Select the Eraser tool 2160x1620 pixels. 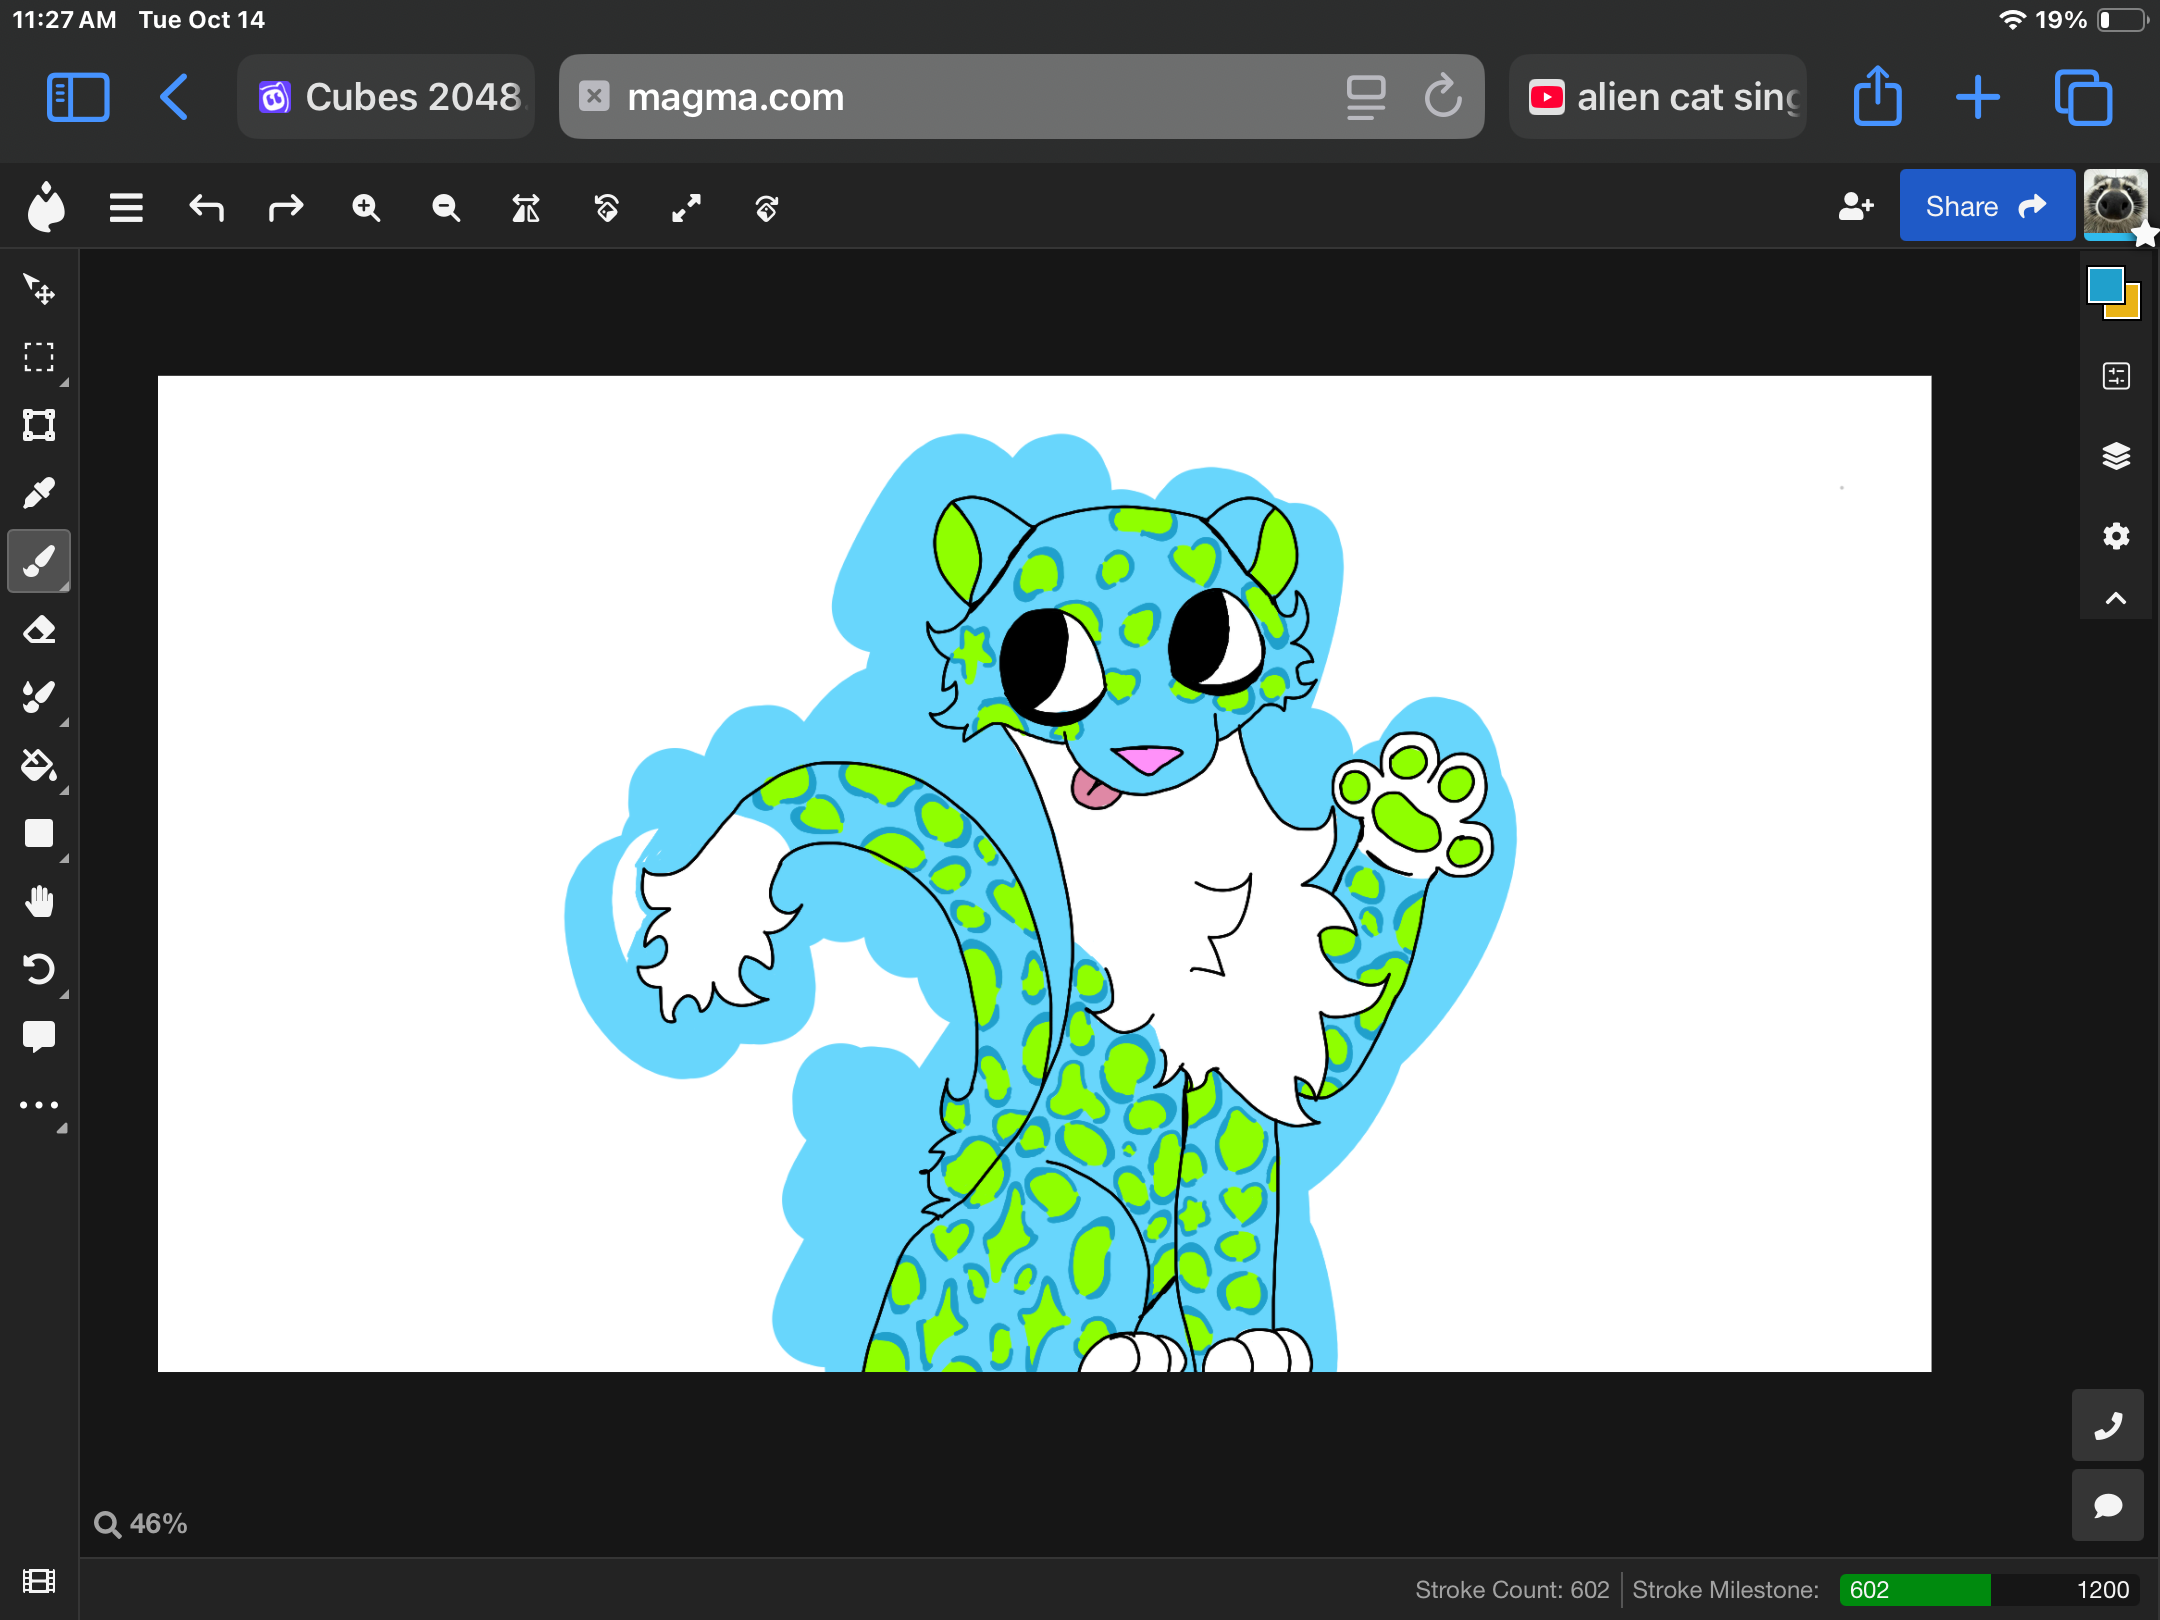click(x=39, y=630)
